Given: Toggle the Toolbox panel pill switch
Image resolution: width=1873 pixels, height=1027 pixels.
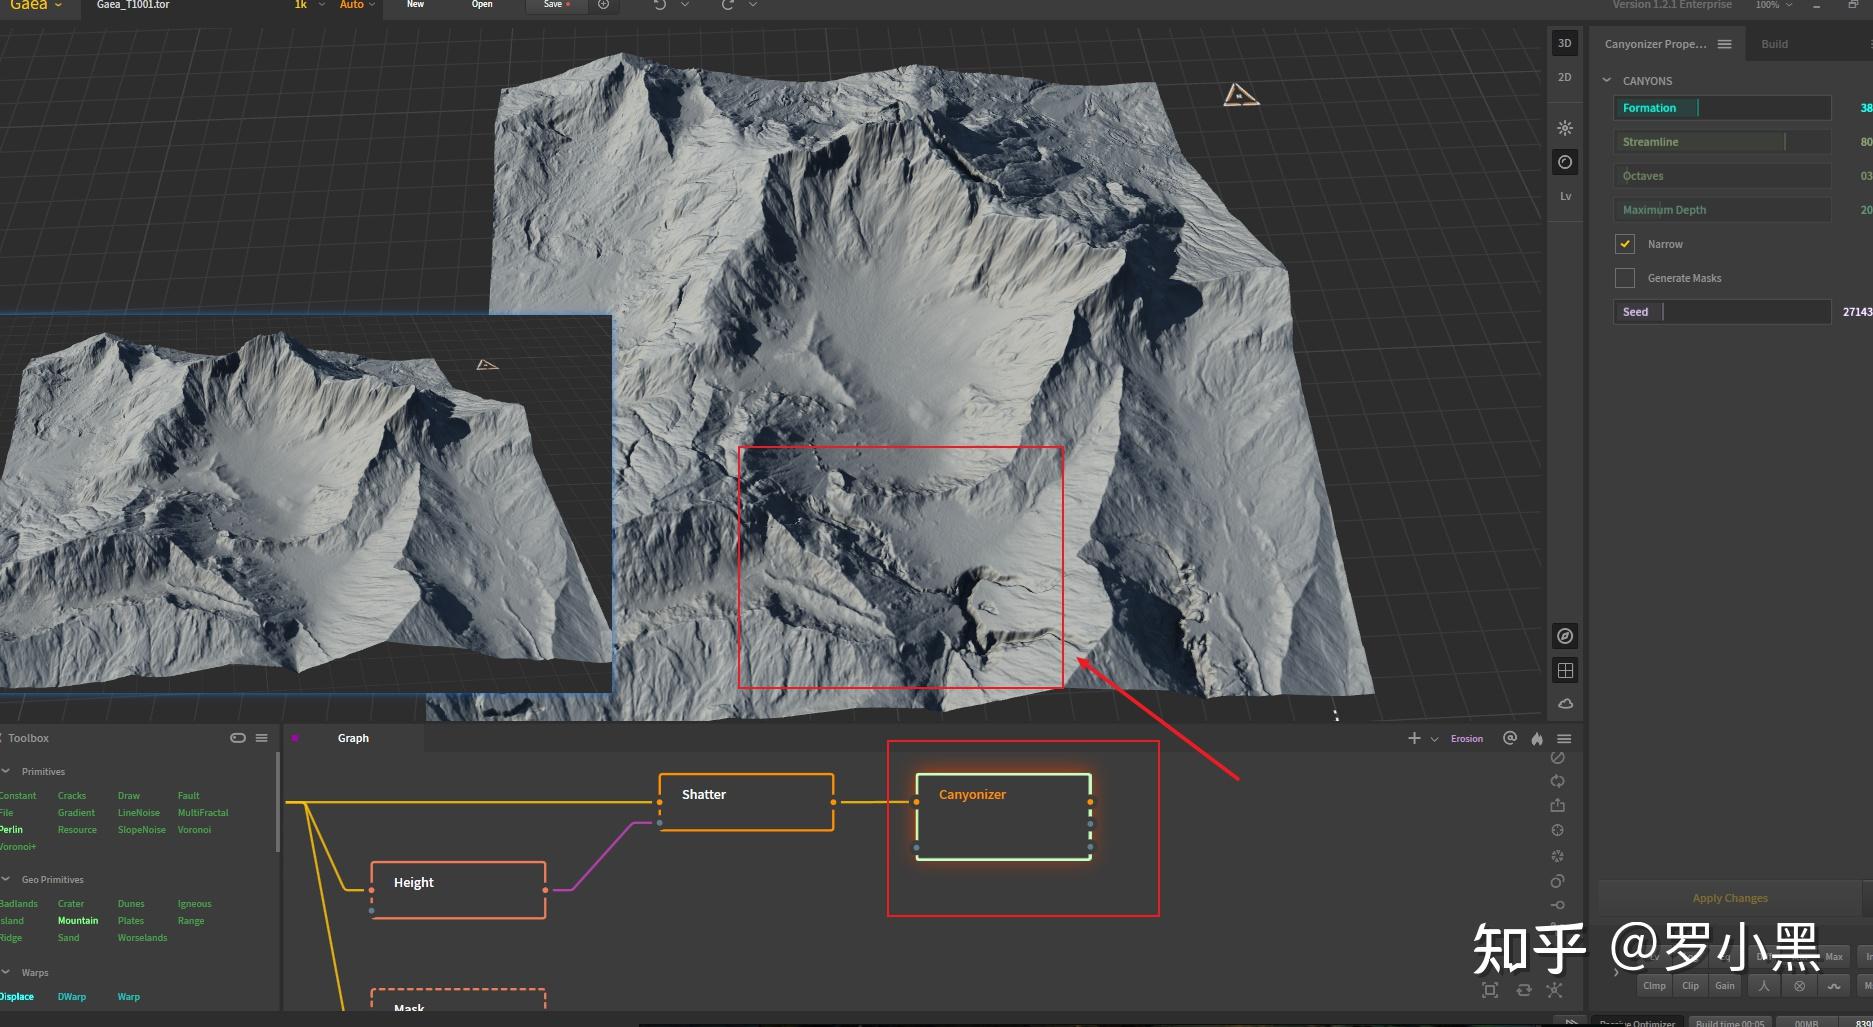Looking at the screenshot, I should tap(238, 738).
